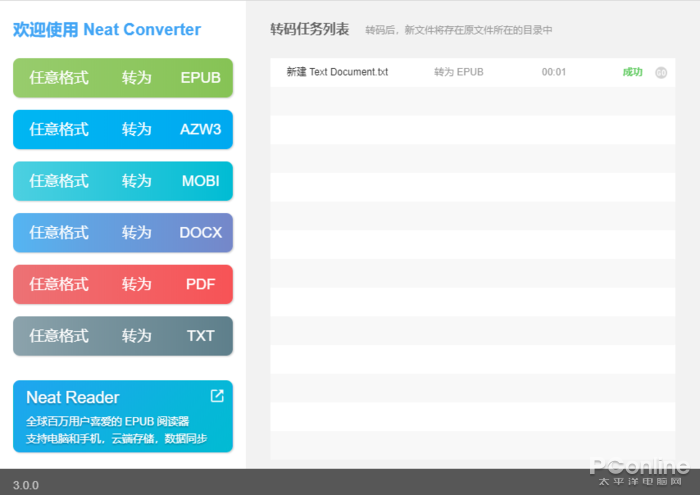Open the convert to DOCX option

point(123,233)
